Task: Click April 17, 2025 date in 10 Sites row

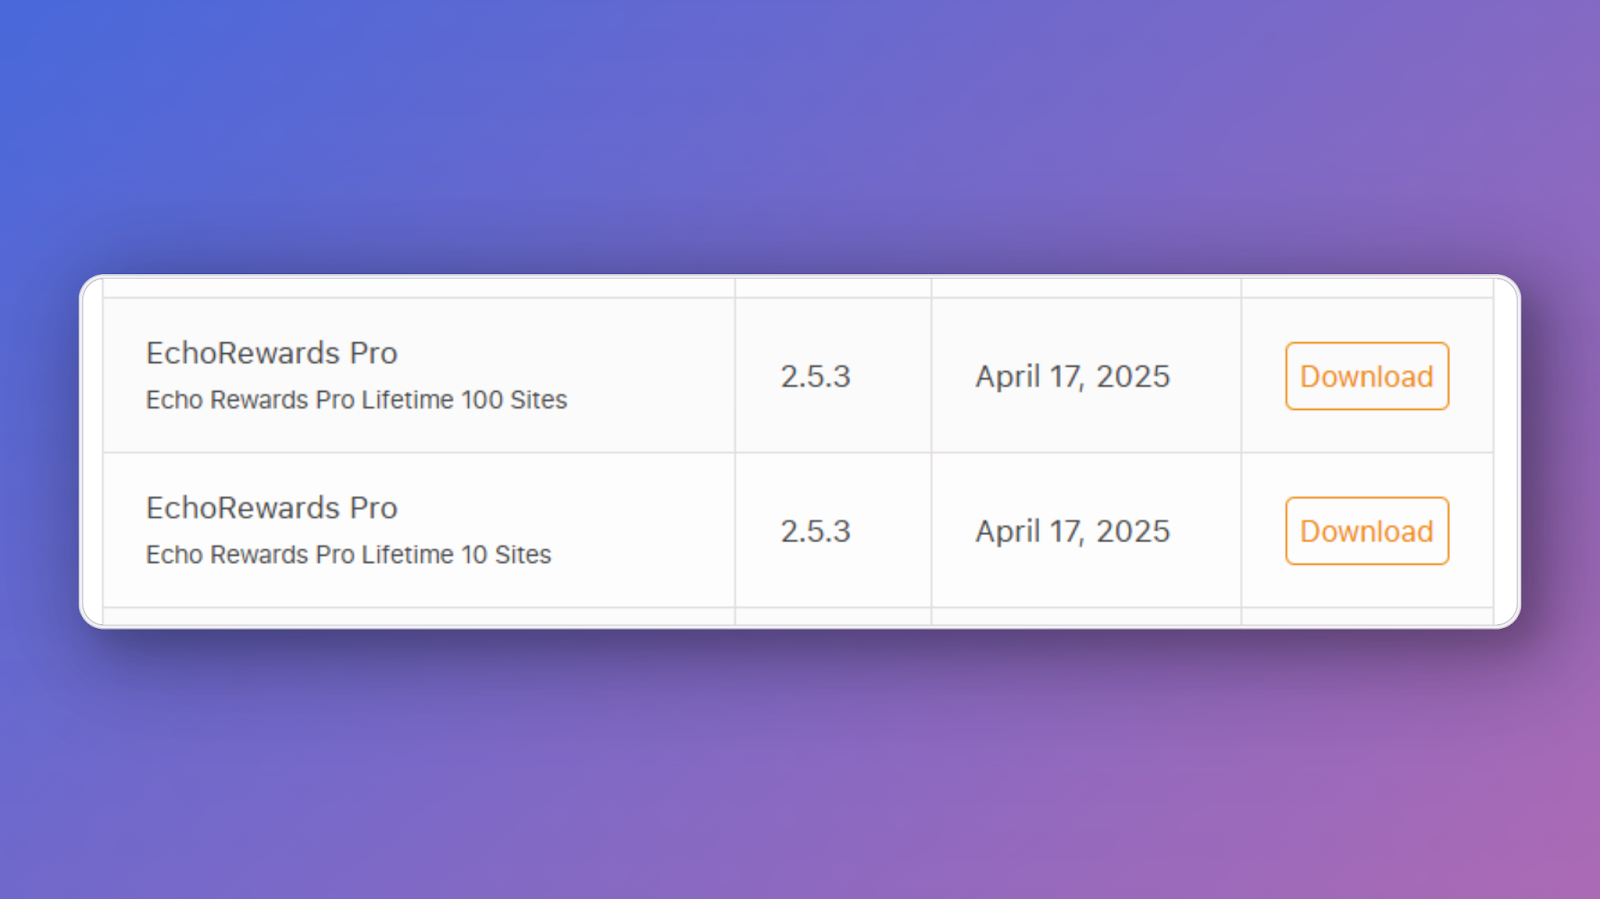Action: 1072,532
